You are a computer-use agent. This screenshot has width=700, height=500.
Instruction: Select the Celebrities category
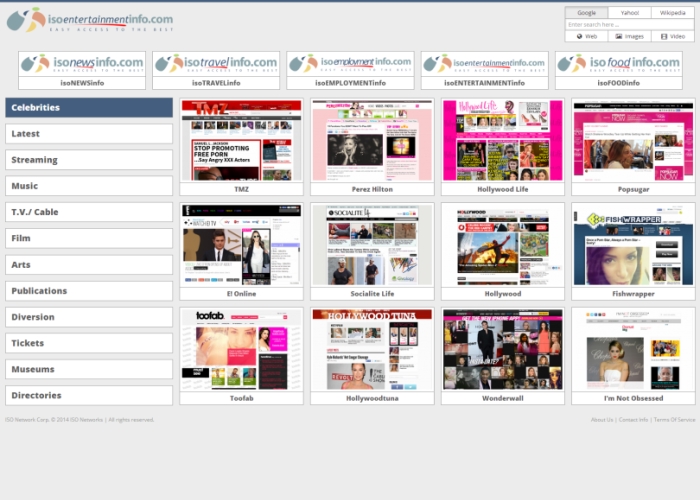[x=89, y=108]
